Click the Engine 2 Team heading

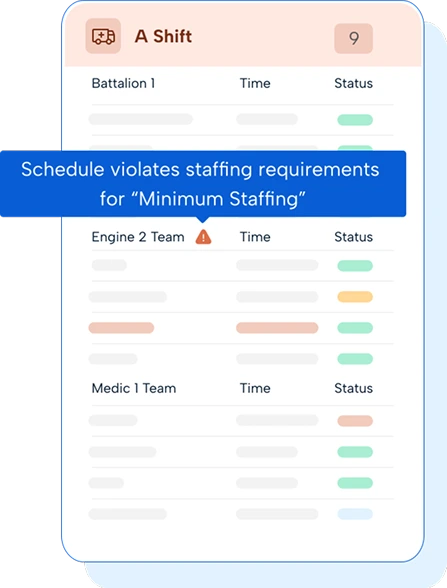(138, 237)
